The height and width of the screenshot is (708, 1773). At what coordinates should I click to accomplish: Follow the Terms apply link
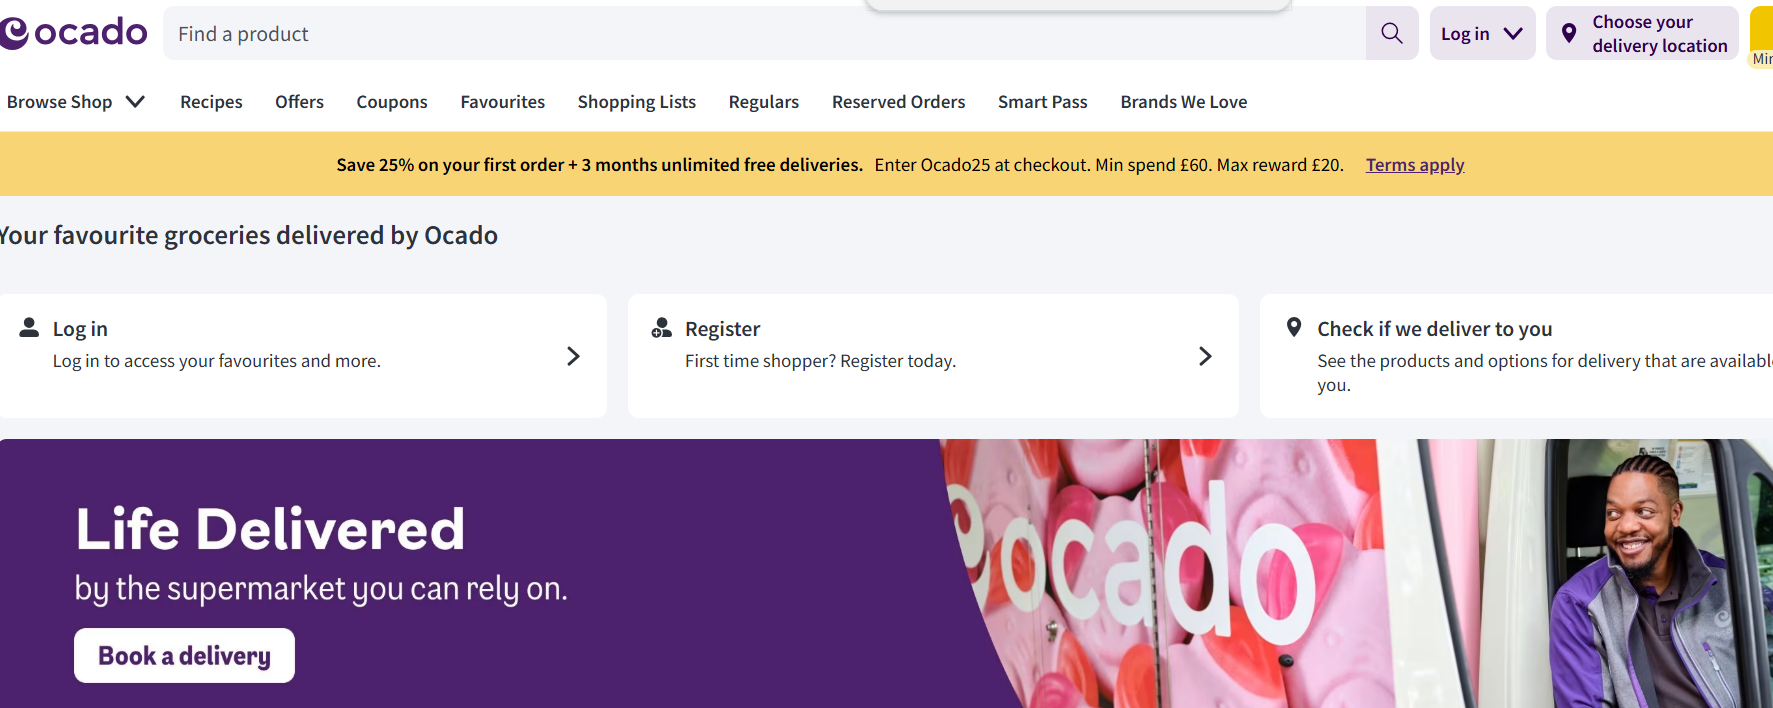[1414, 165]
